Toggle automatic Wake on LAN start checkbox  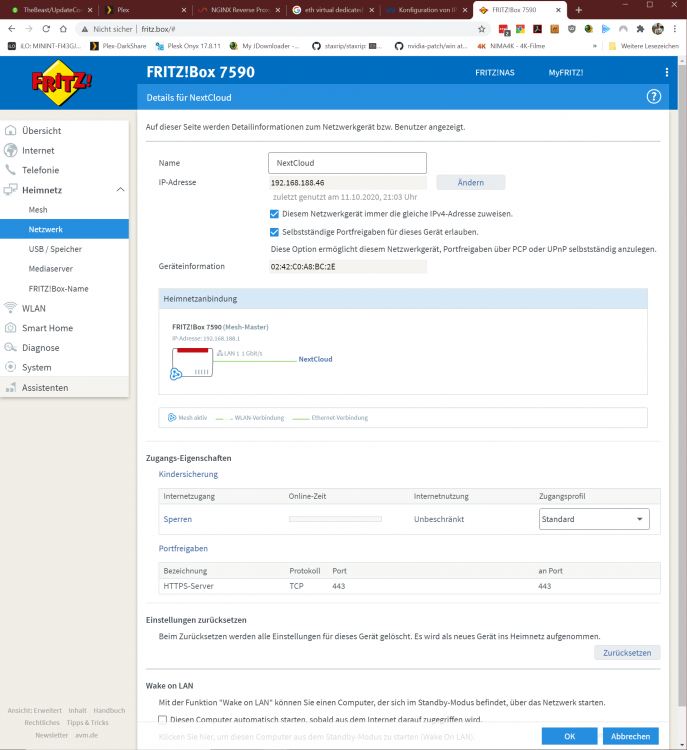click(x=163, y=719)
